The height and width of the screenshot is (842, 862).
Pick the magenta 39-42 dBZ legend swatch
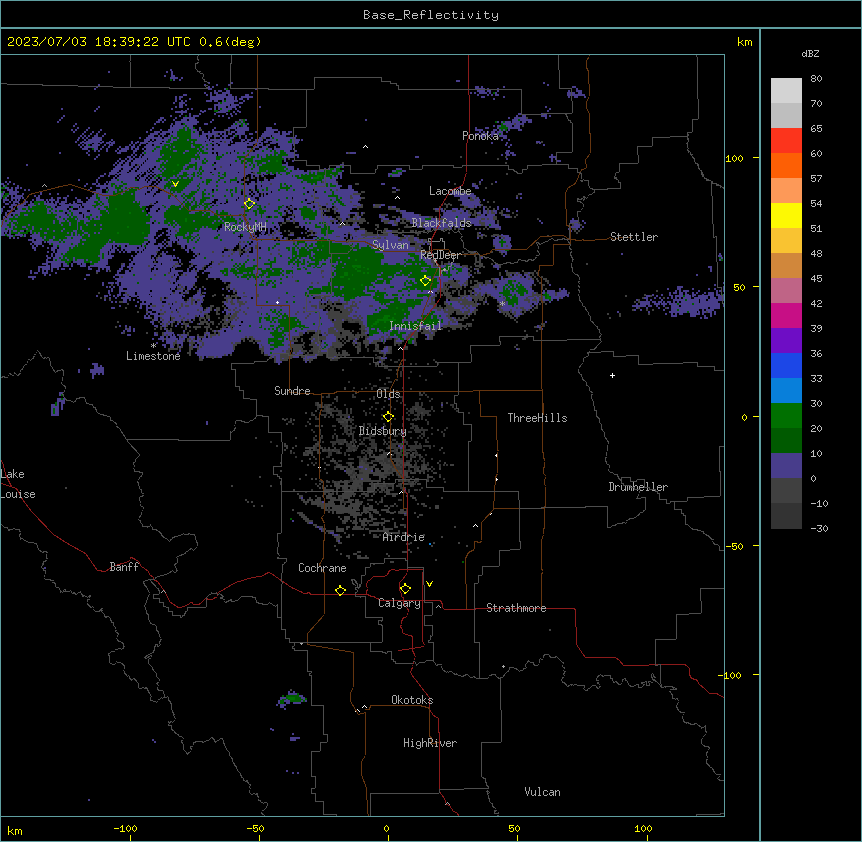[786, 315]
